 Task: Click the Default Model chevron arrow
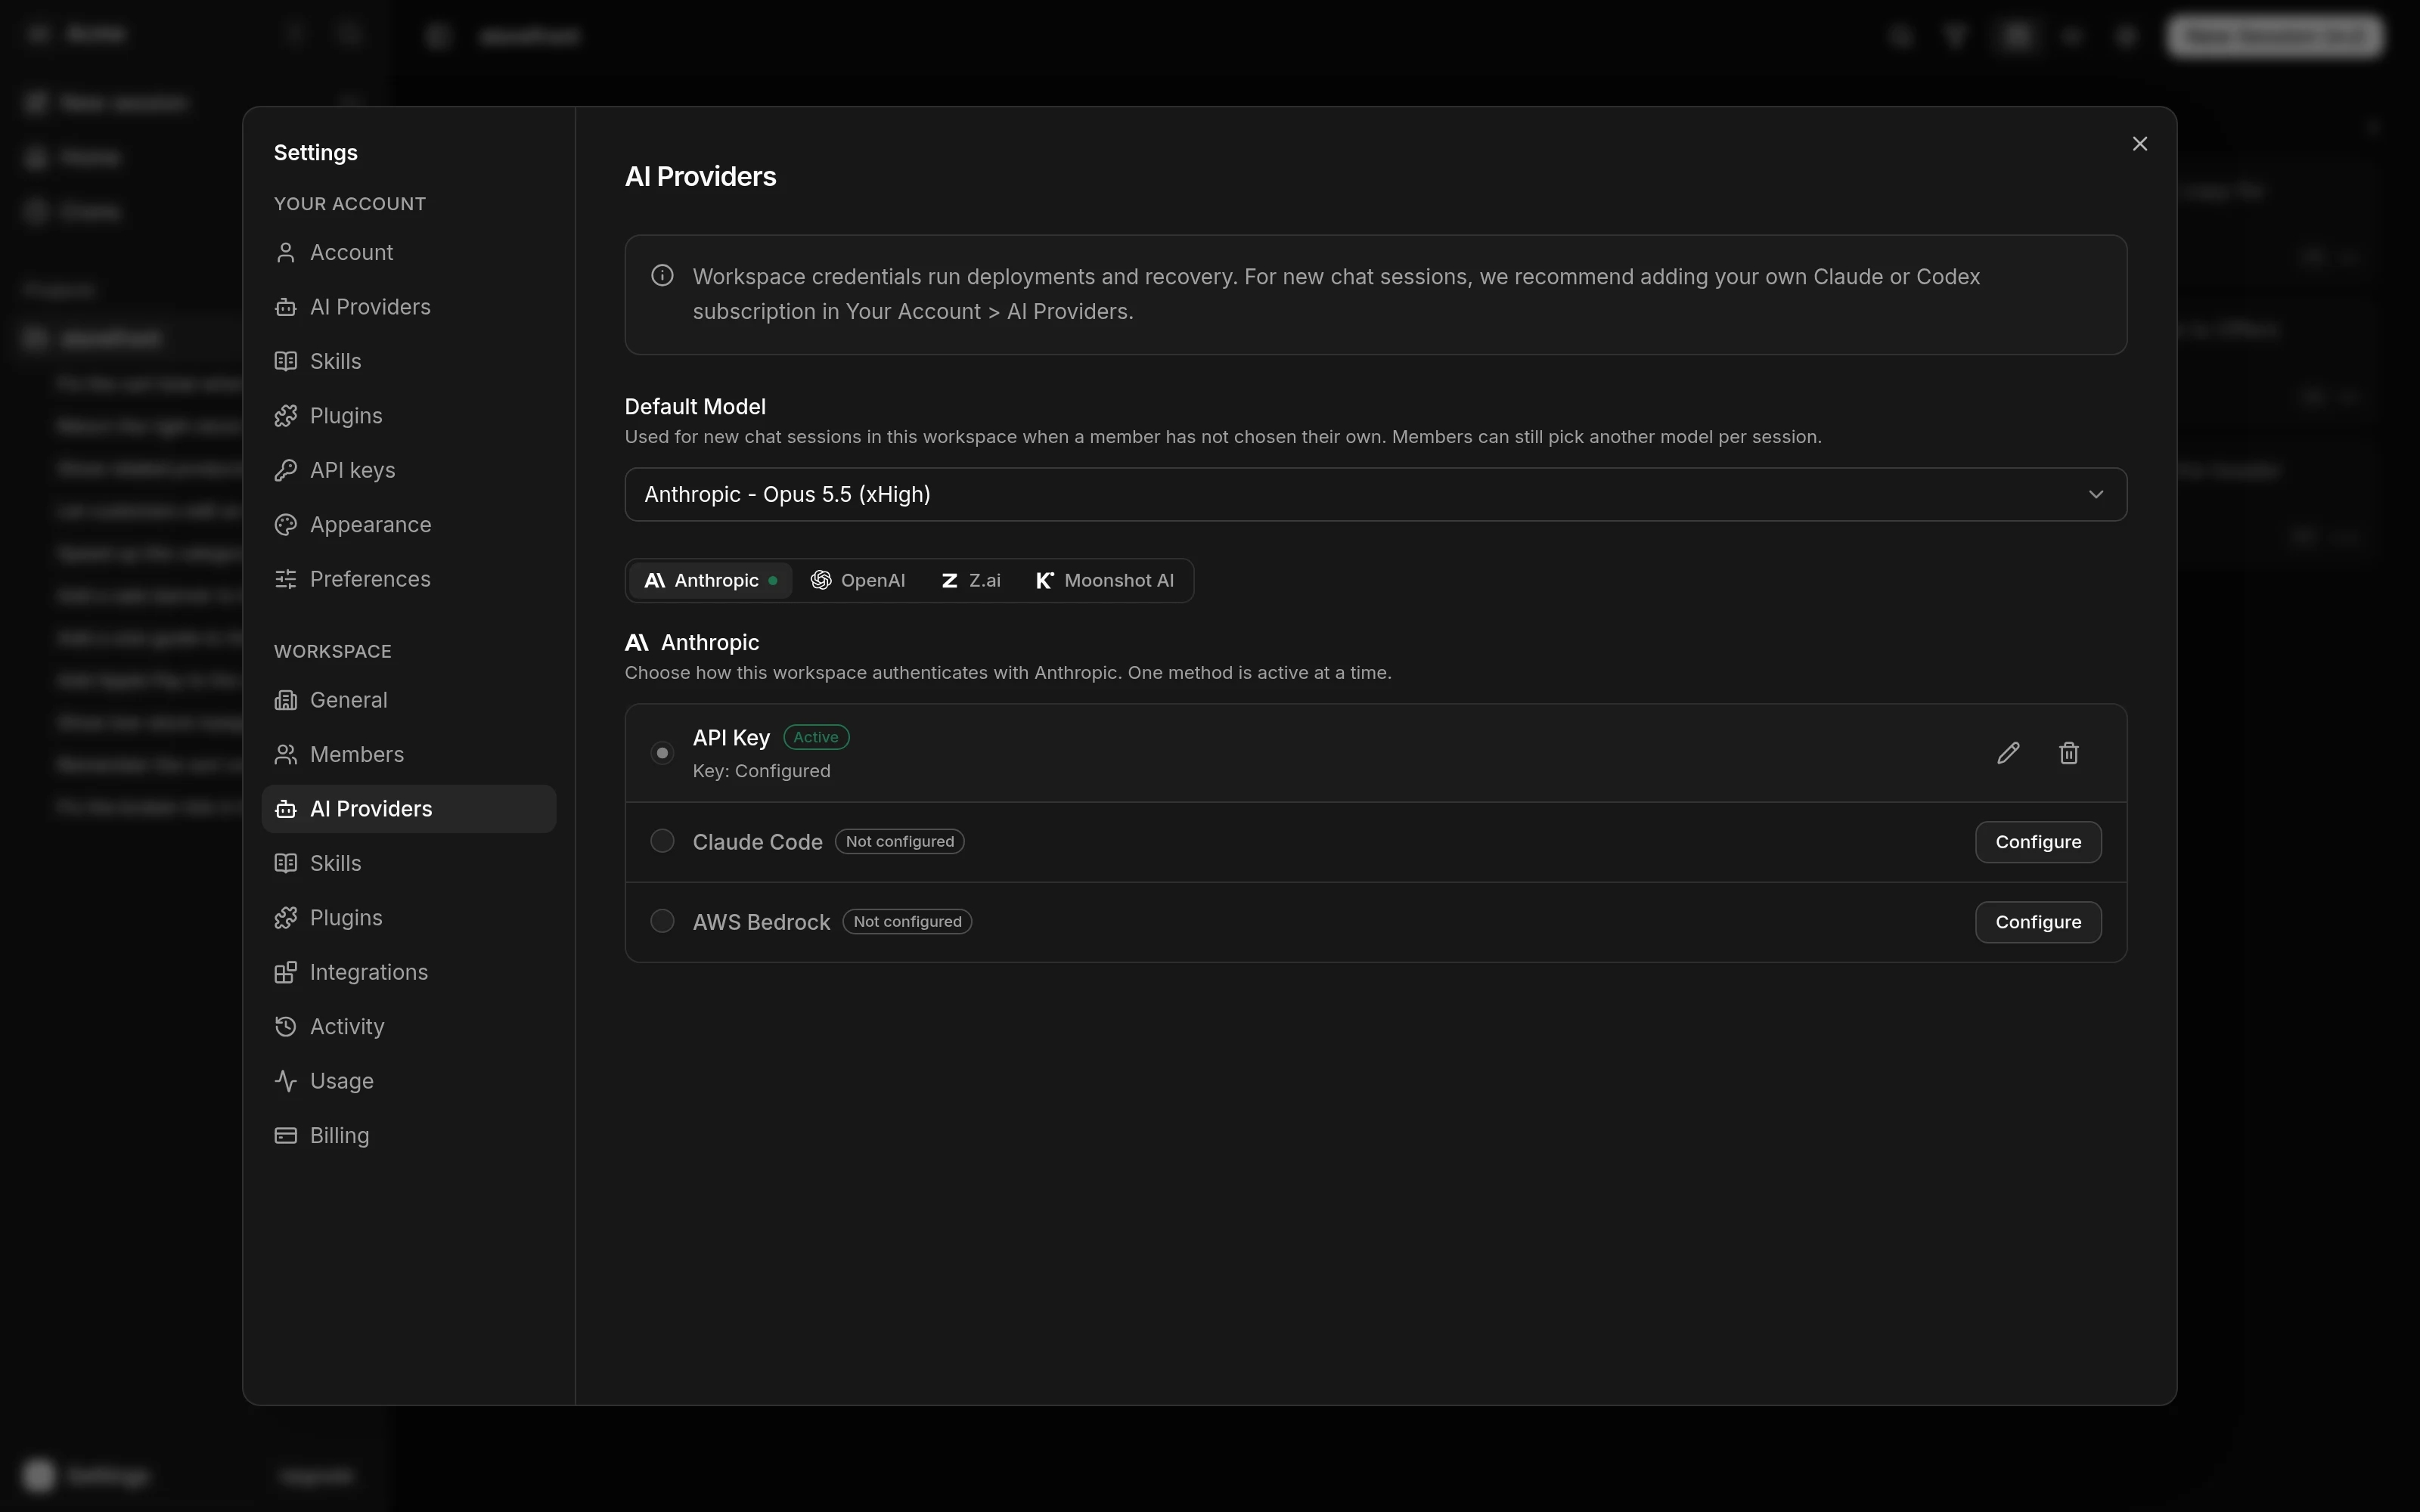click(2096, 494)
